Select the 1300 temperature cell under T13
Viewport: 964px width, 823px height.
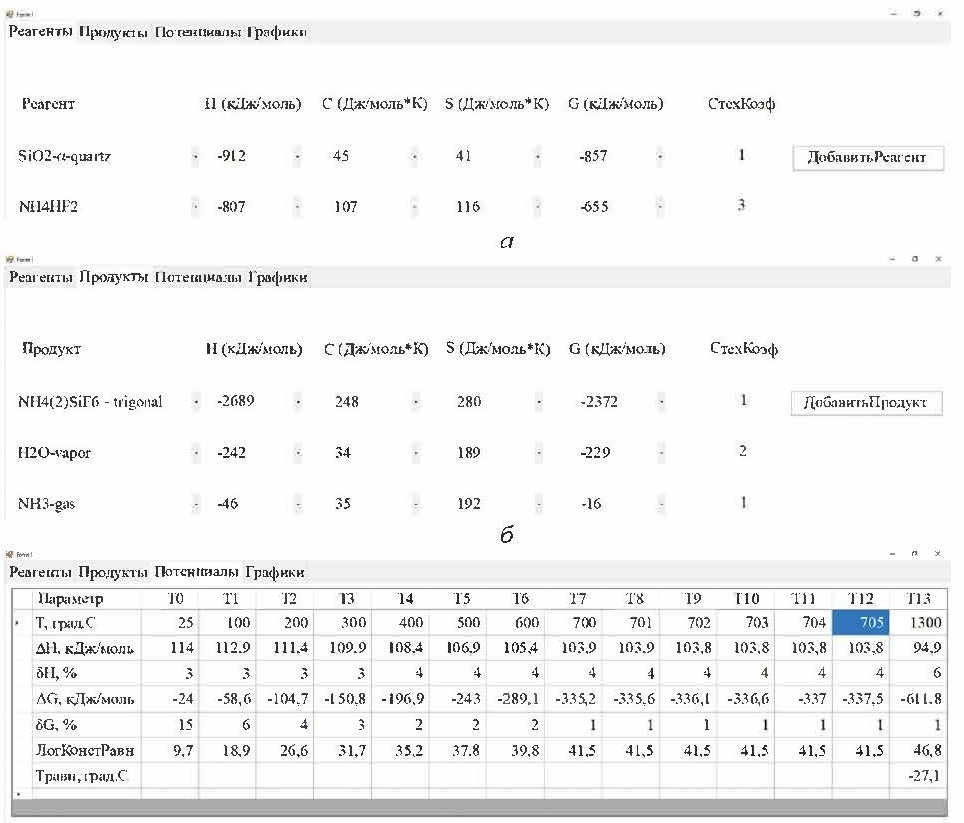(916, 622)
